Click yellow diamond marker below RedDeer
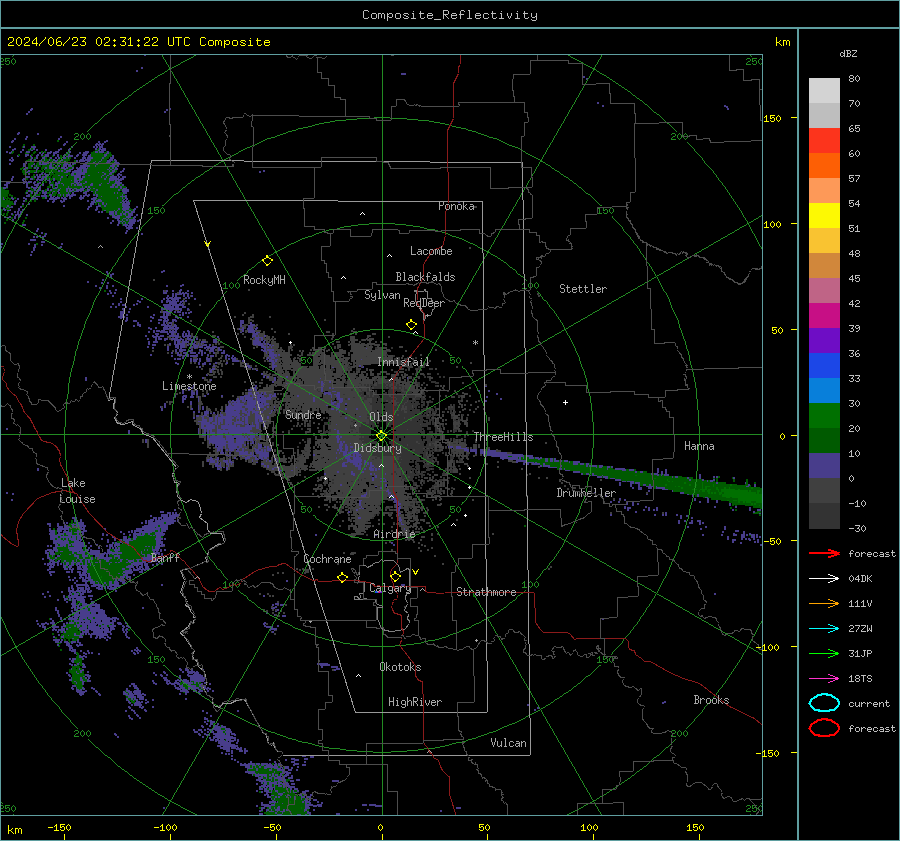 coord(412,325)
